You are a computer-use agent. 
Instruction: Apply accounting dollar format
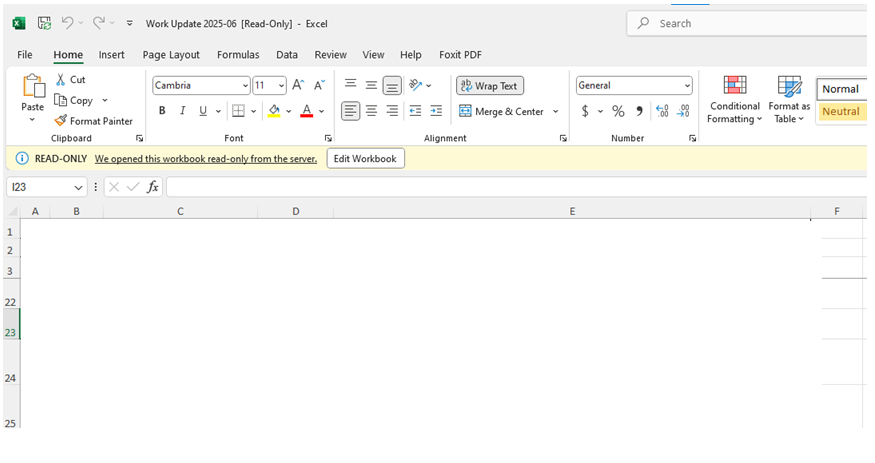point(585,111)
